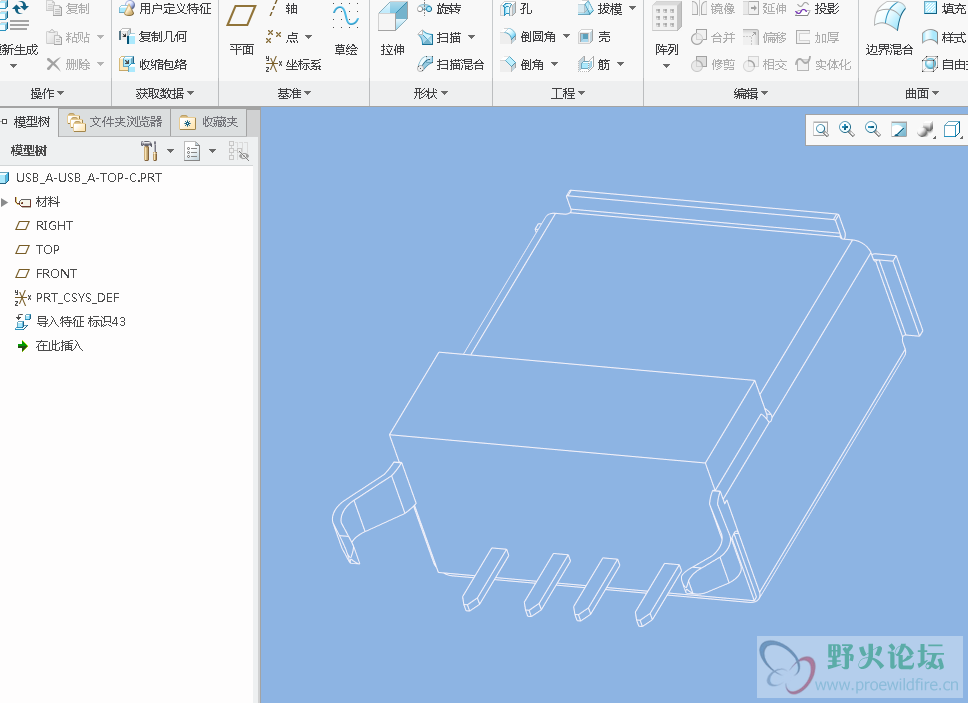Choose the 点 (Point) datum tool
The height and width of the screenshot is (703, 968).
point(283,37)
